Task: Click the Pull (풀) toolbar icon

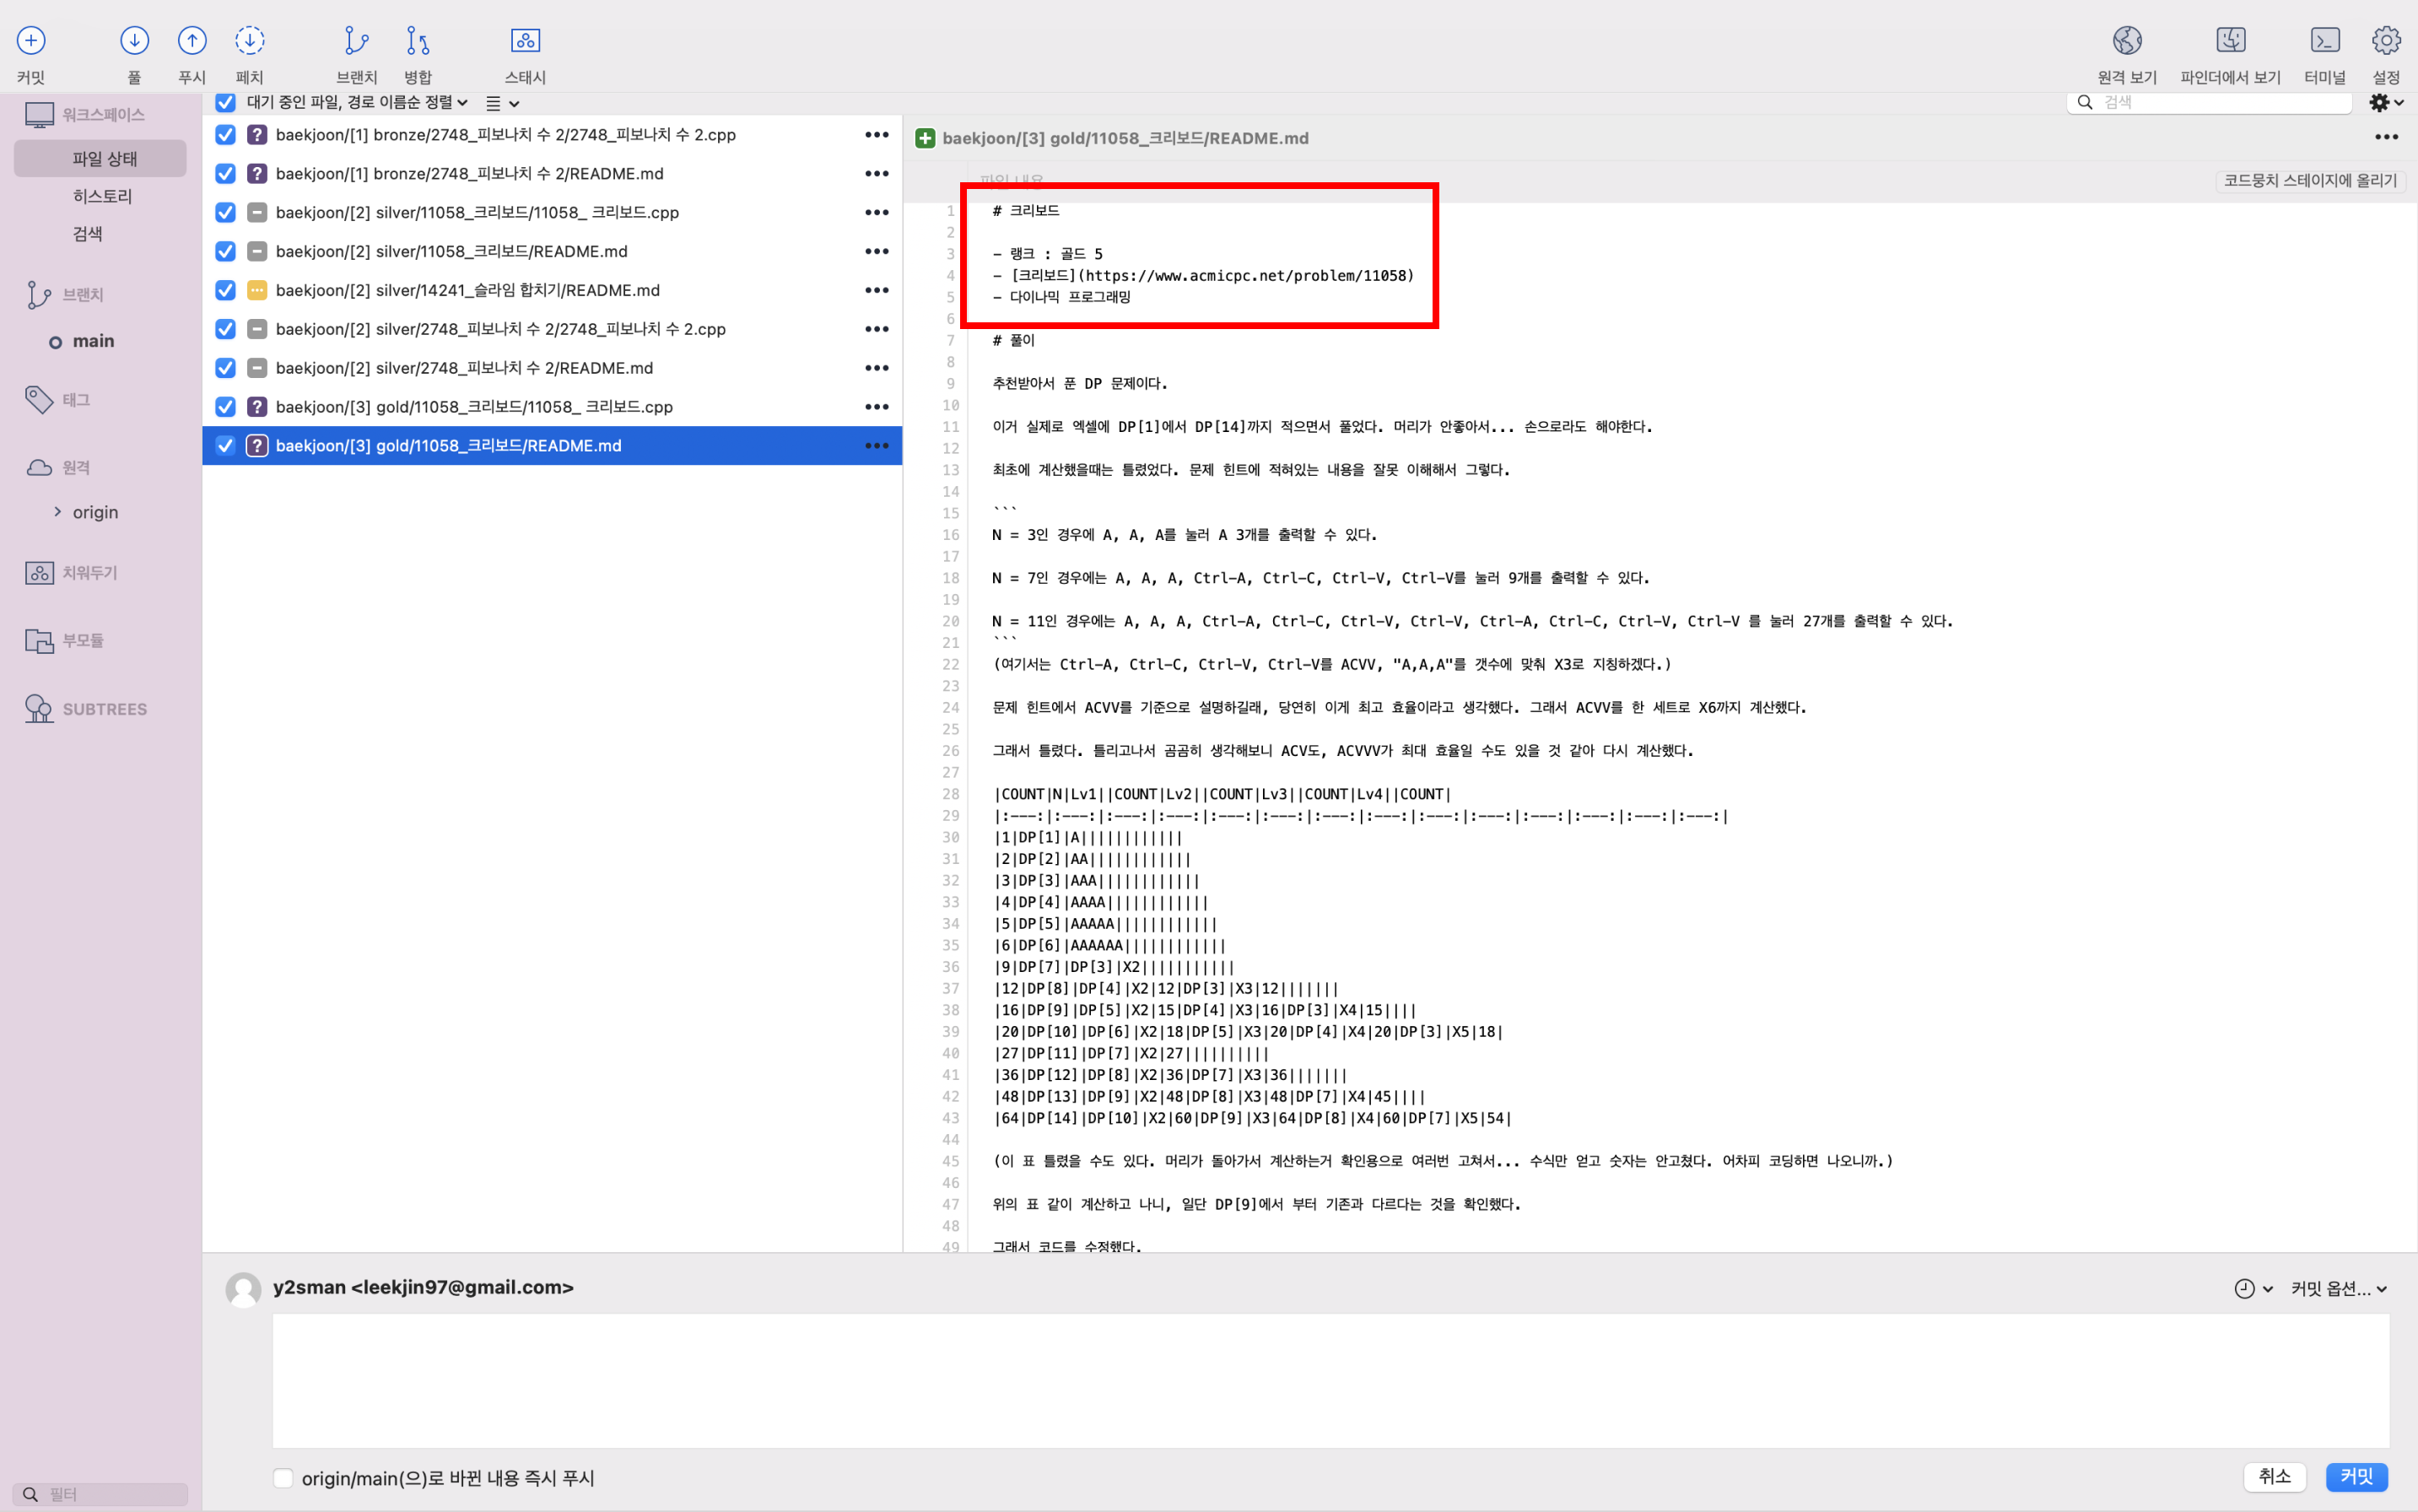Action: [x=134, y=41]
